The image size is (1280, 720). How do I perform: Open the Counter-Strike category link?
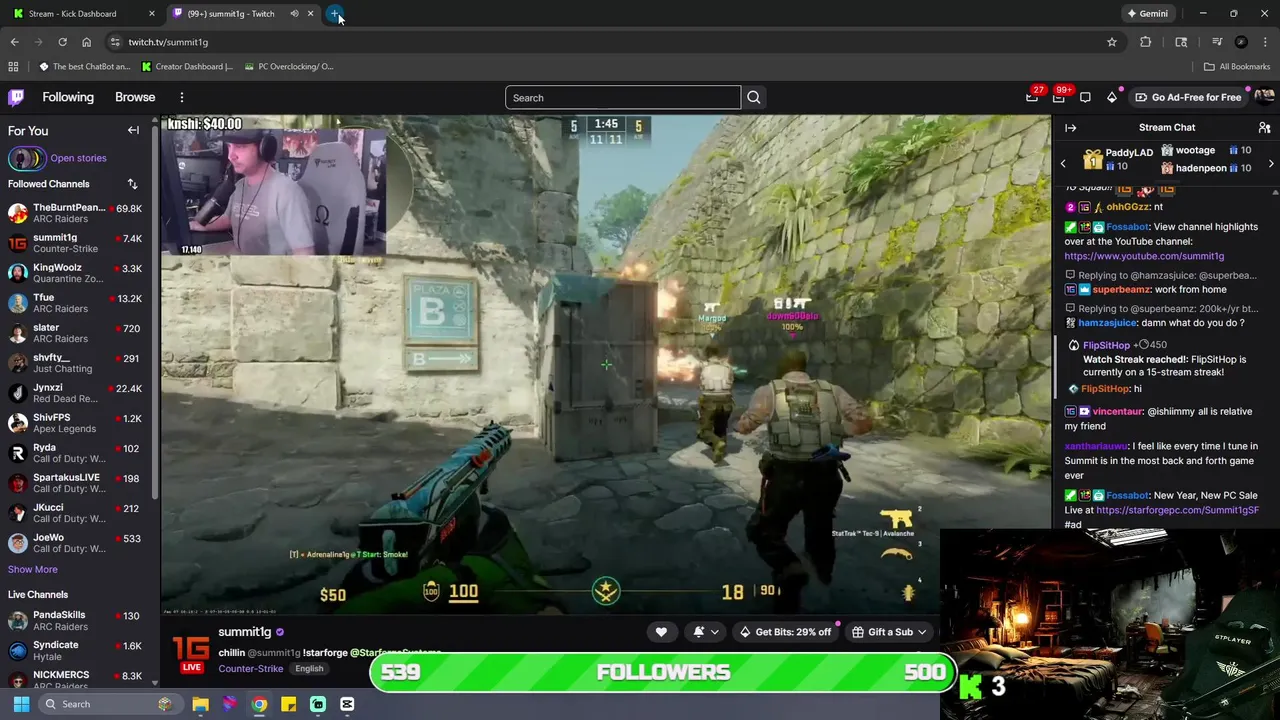[x=250, y=669]
